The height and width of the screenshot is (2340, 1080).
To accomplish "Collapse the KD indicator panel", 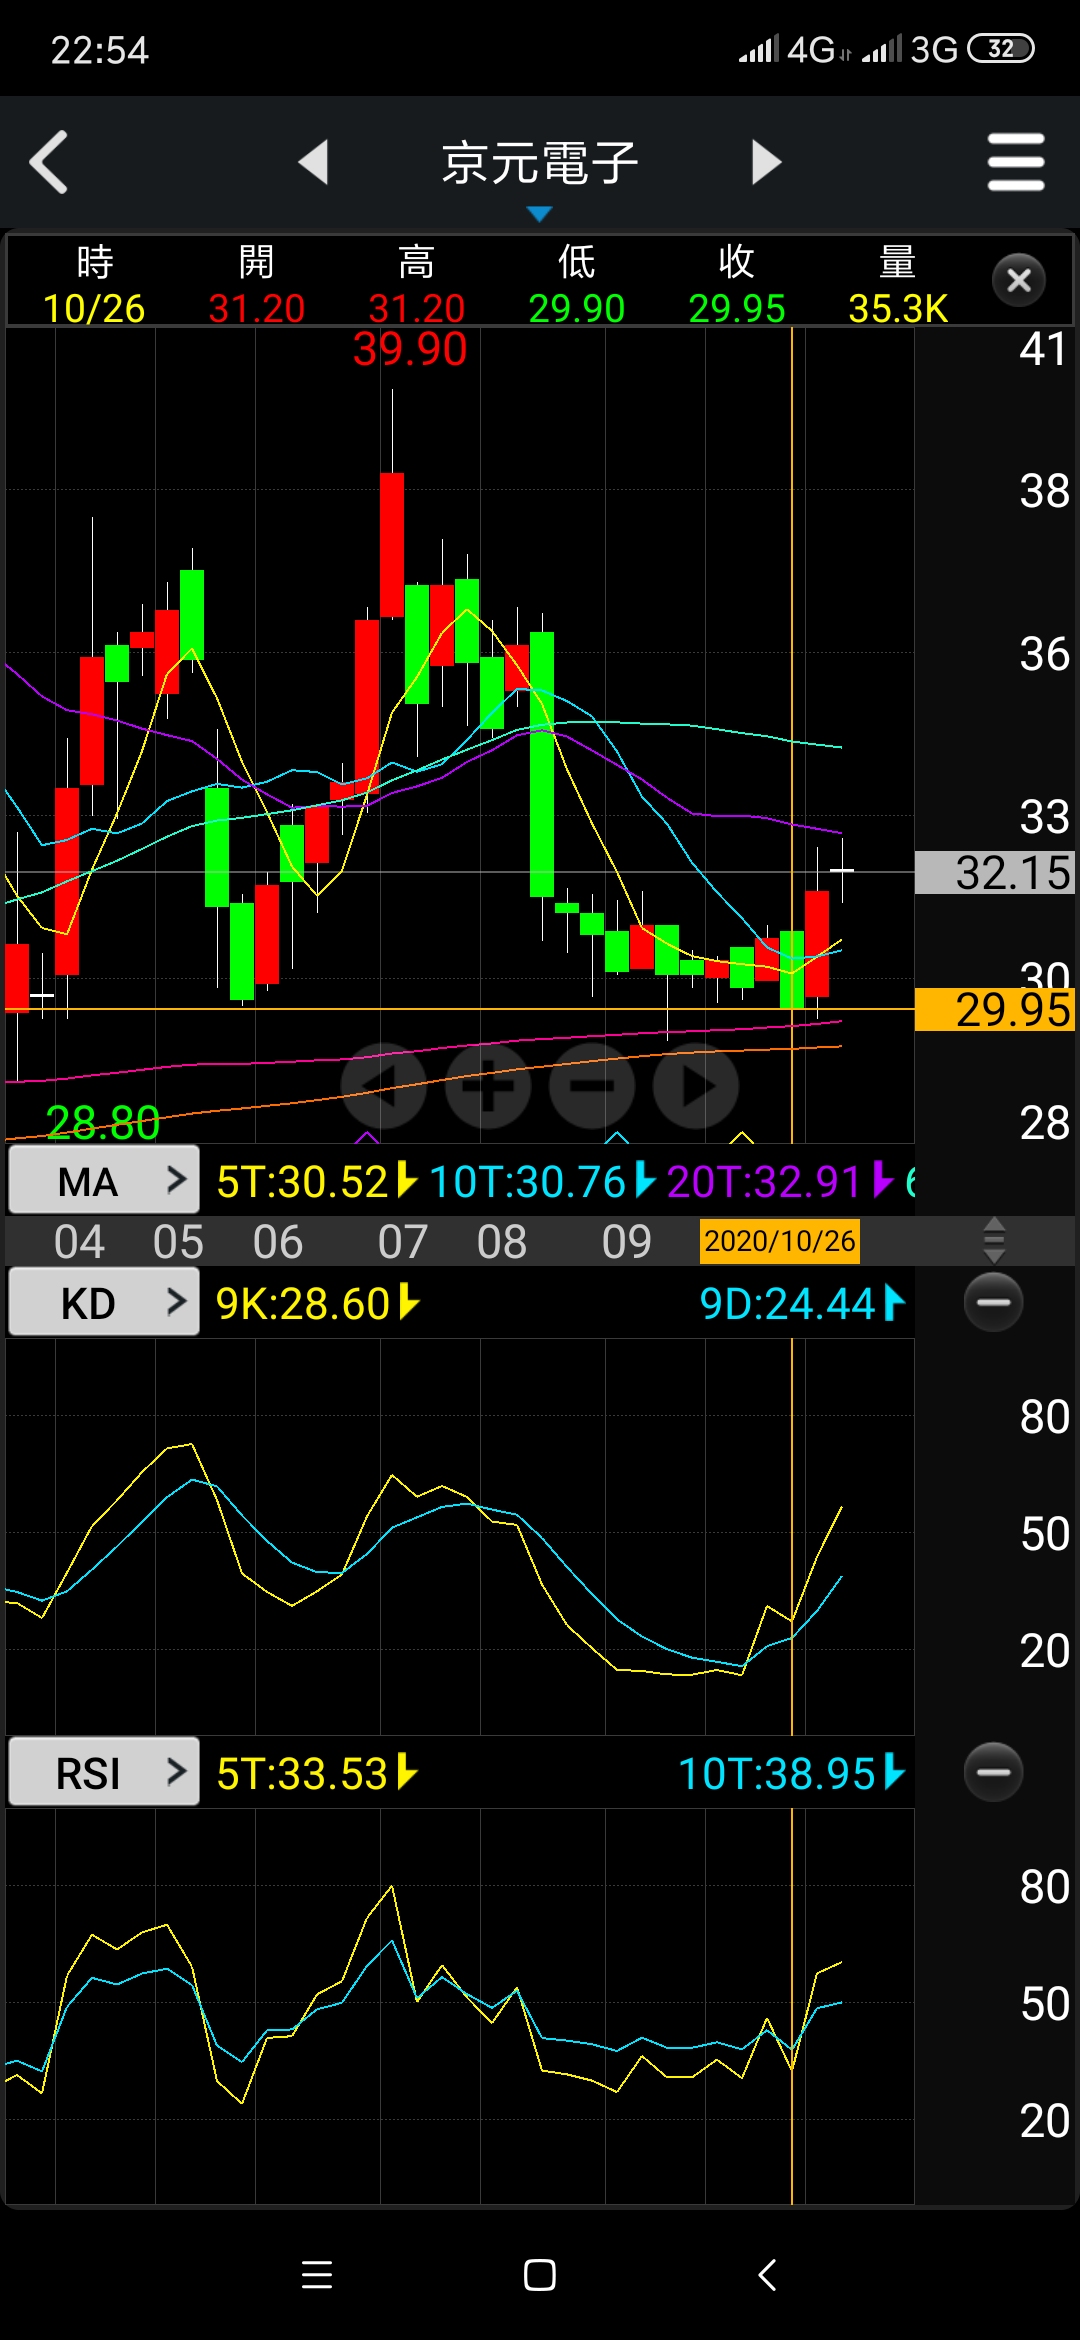I will point(993,1302).
